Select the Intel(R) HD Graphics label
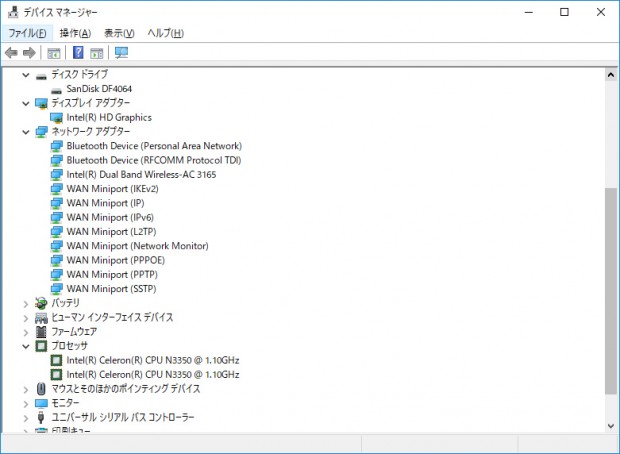 click(109, 118)
